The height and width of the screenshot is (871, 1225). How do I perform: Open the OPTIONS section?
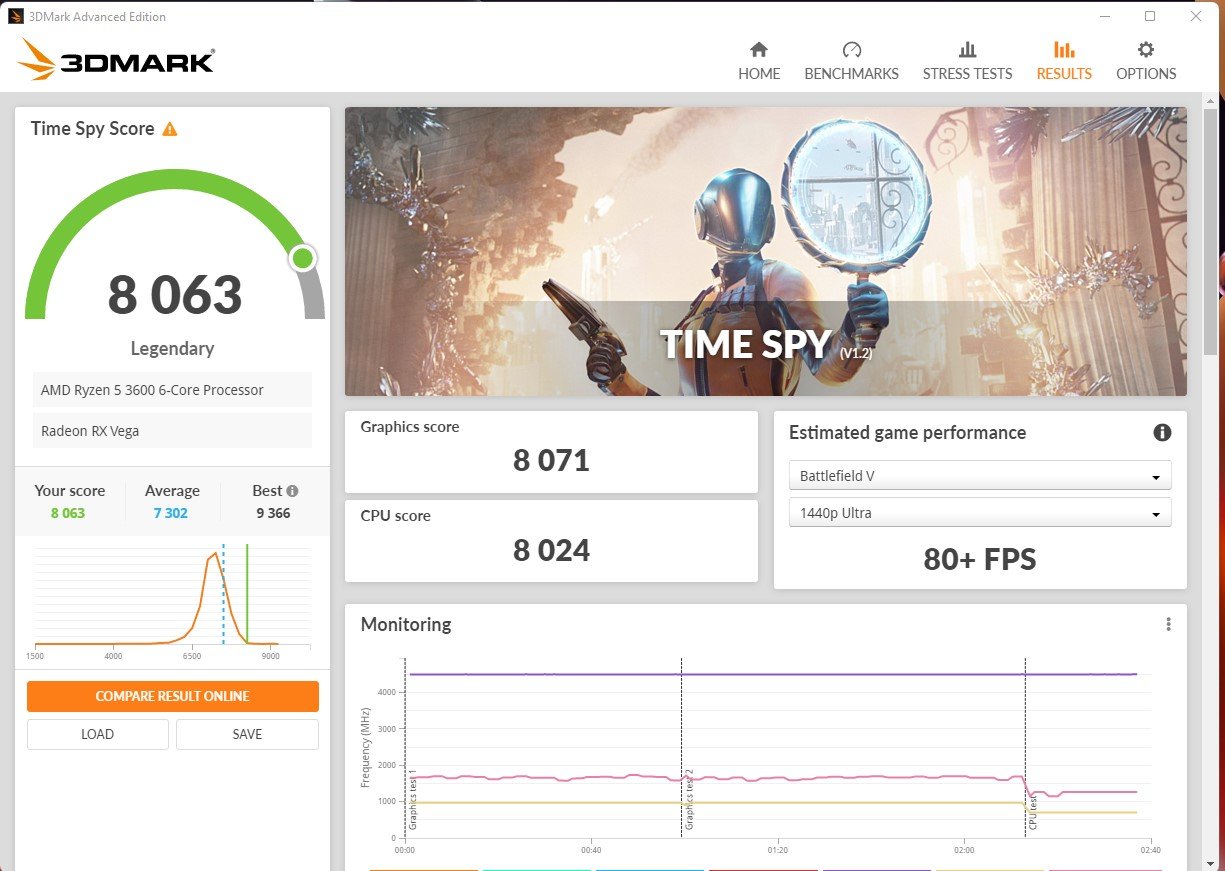point(1146,61)
